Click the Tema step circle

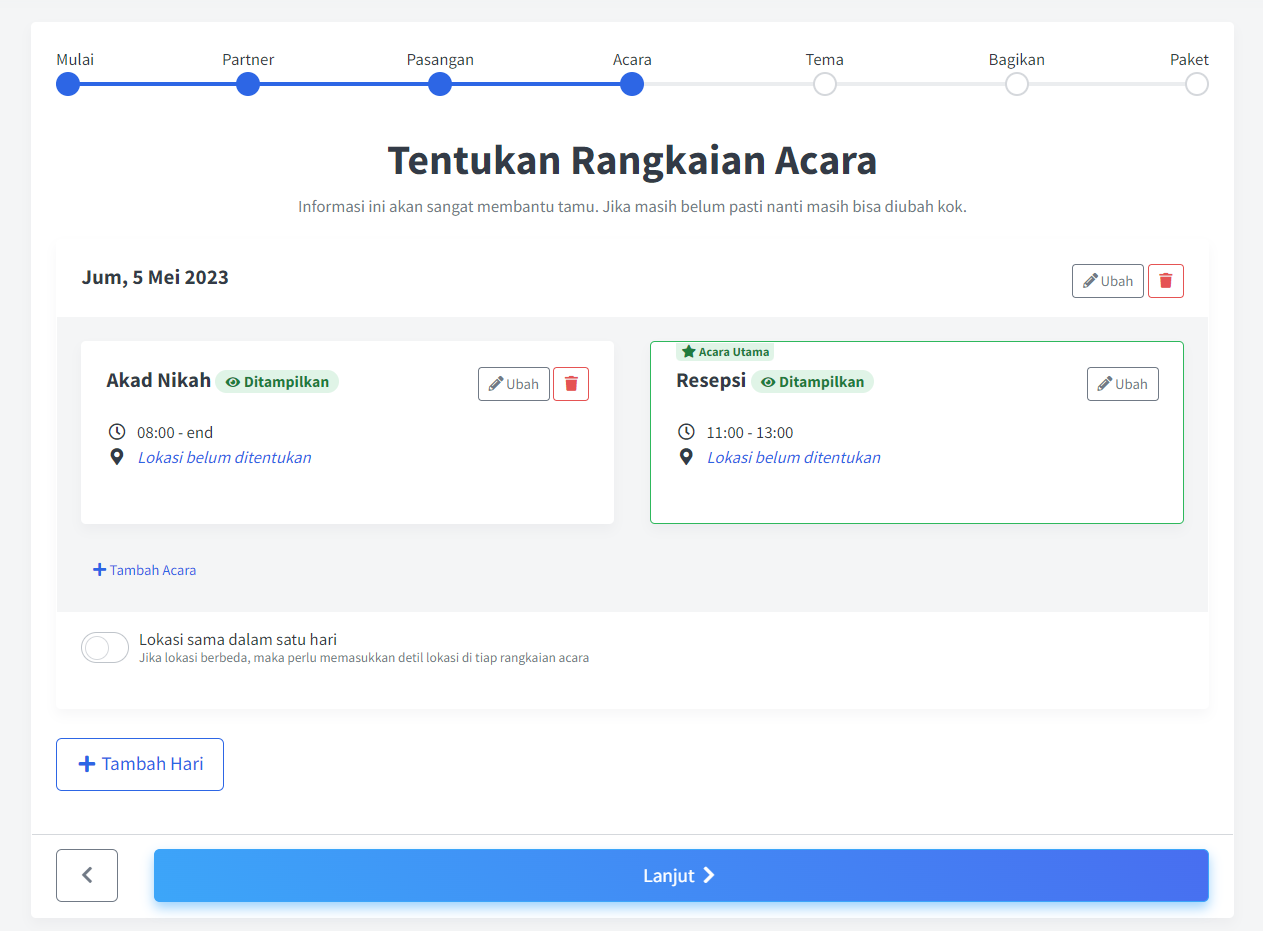[x=825, y=84]
